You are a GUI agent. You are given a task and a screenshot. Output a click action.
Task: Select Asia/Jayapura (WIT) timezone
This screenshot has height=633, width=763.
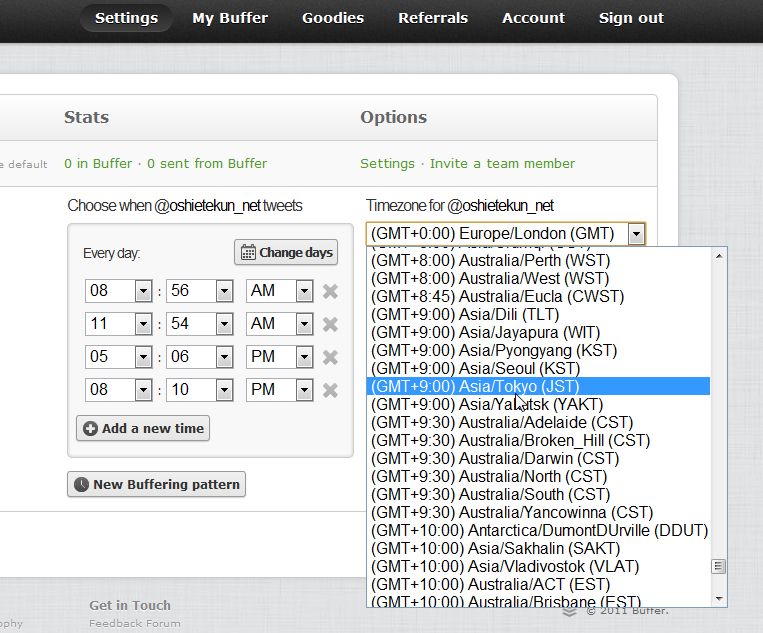(x=538, y=332)
